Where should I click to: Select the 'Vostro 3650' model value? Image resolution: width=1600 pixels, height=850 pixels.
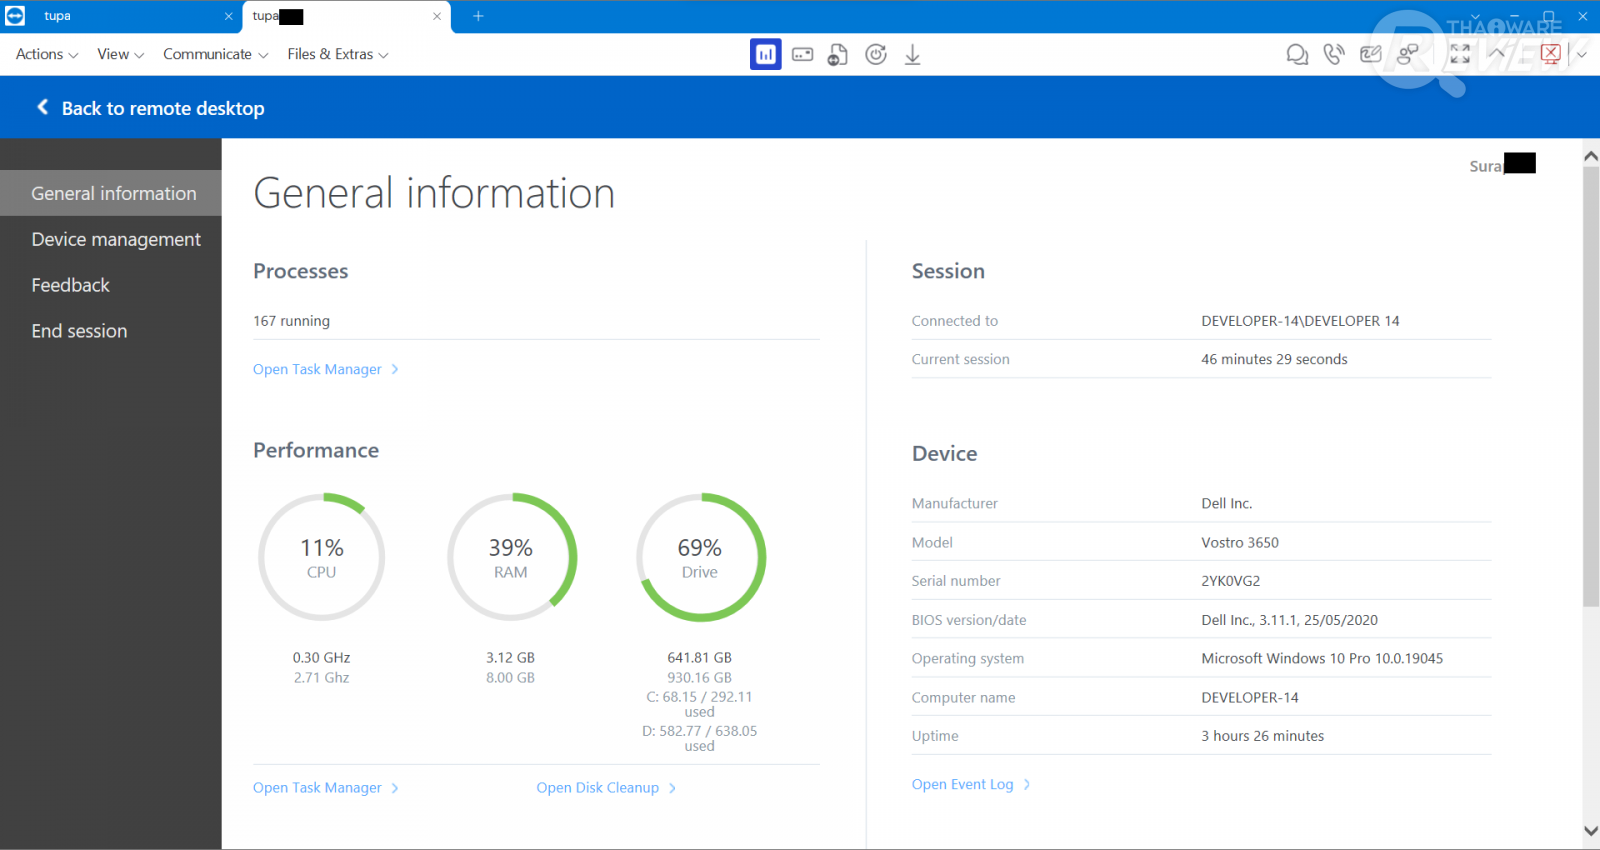coord(1240,542)
